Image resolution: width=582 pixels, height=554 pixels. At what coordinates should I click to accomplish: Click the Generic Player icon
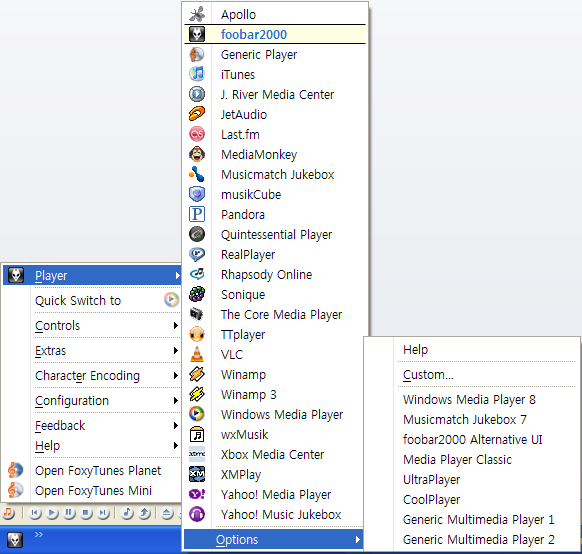coord(197,54)
